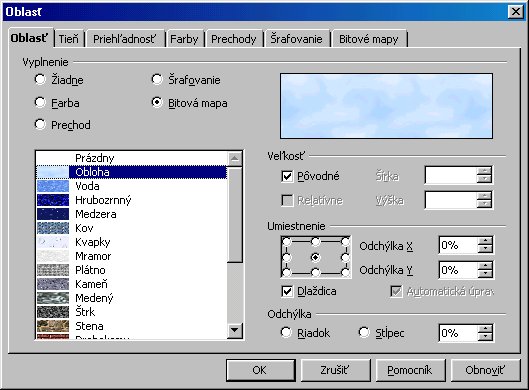This screenshot has height=390, width=529.
Task: Confirm with the OK button
Action: point(261,370)
